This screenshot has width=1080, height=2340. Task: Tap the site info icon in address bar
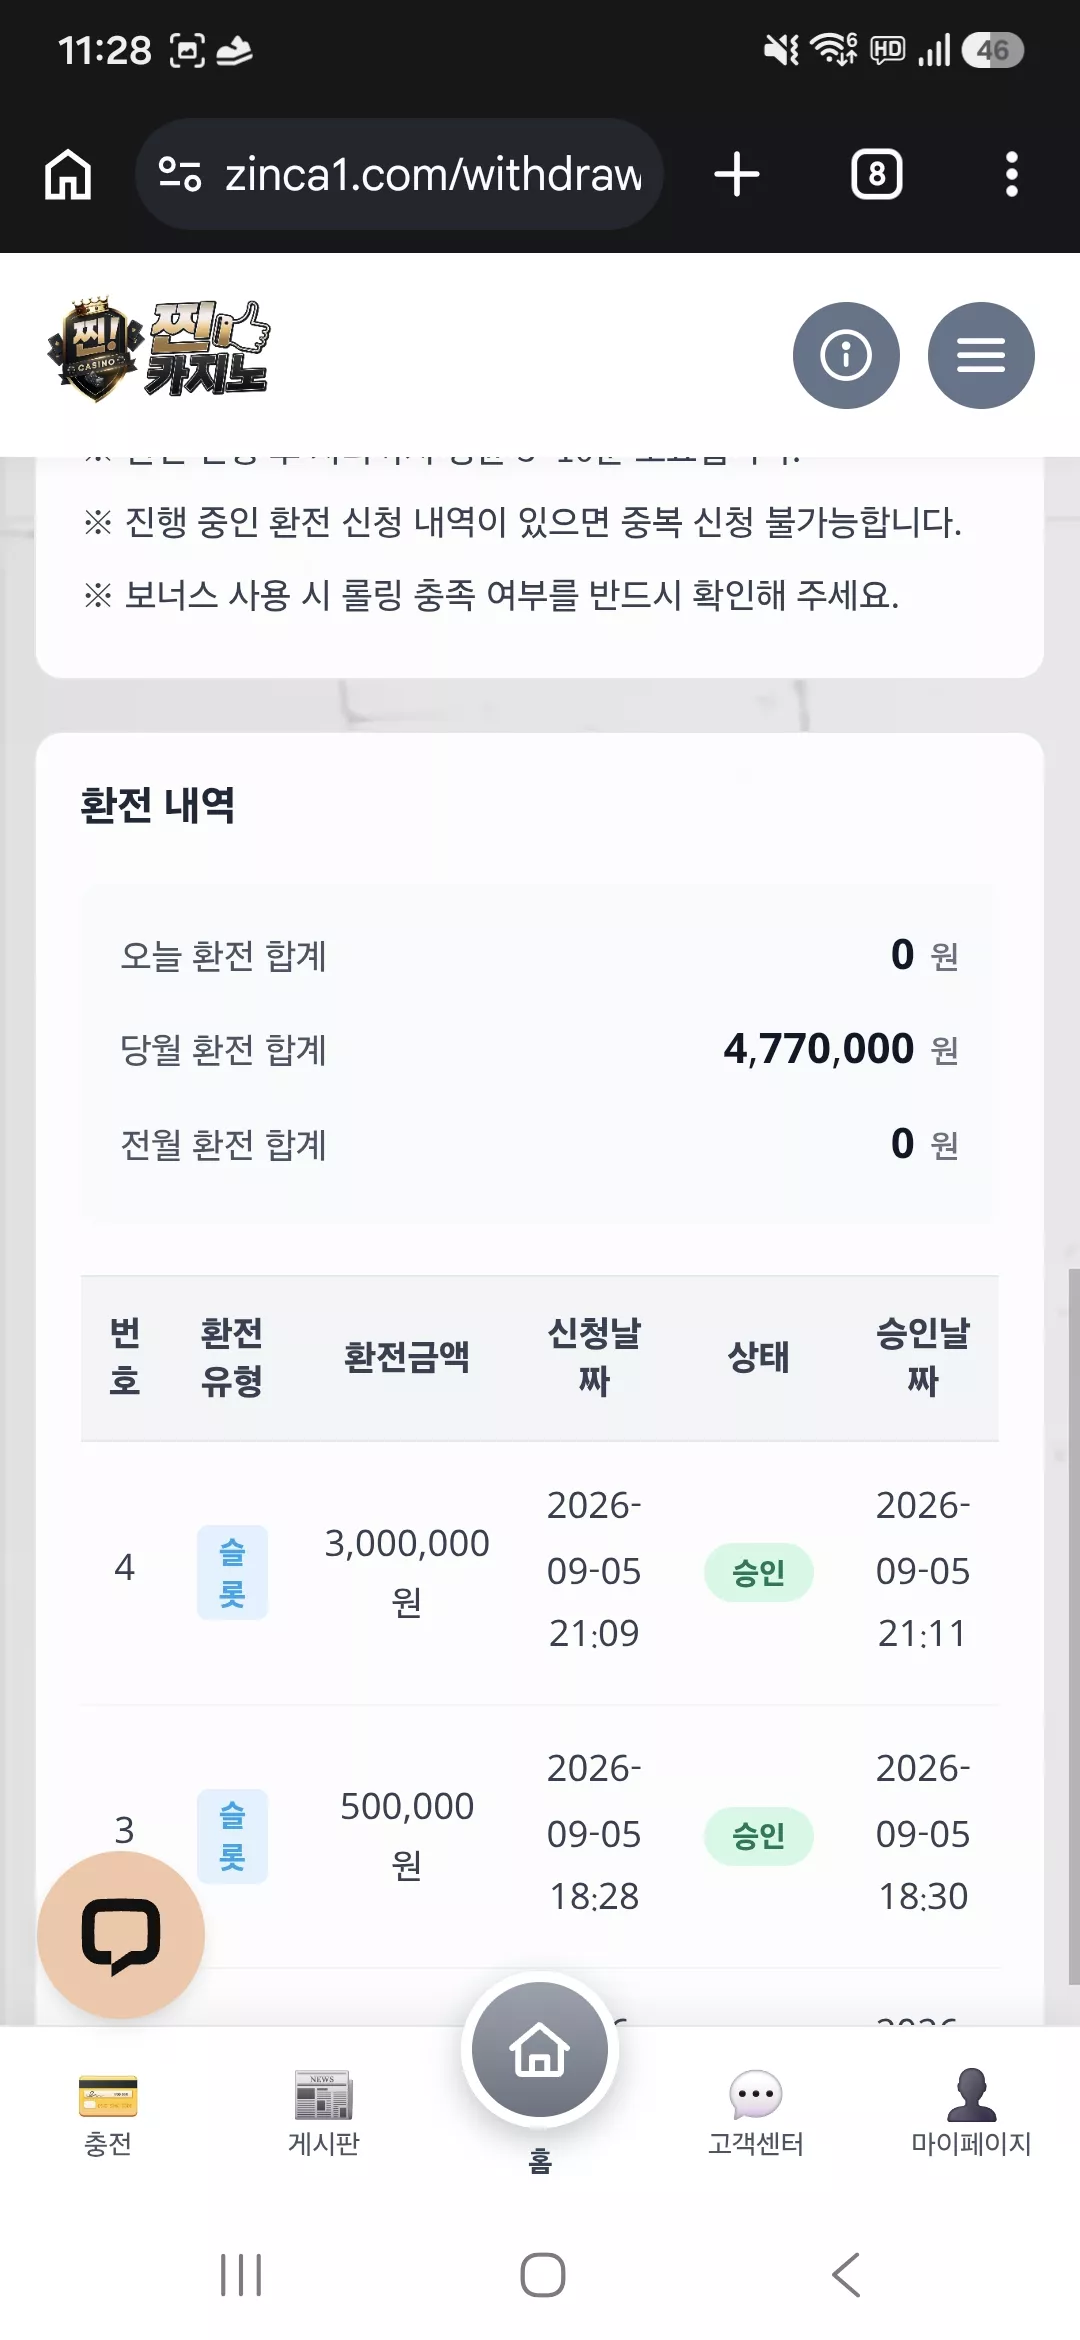(x=180, y=174)
